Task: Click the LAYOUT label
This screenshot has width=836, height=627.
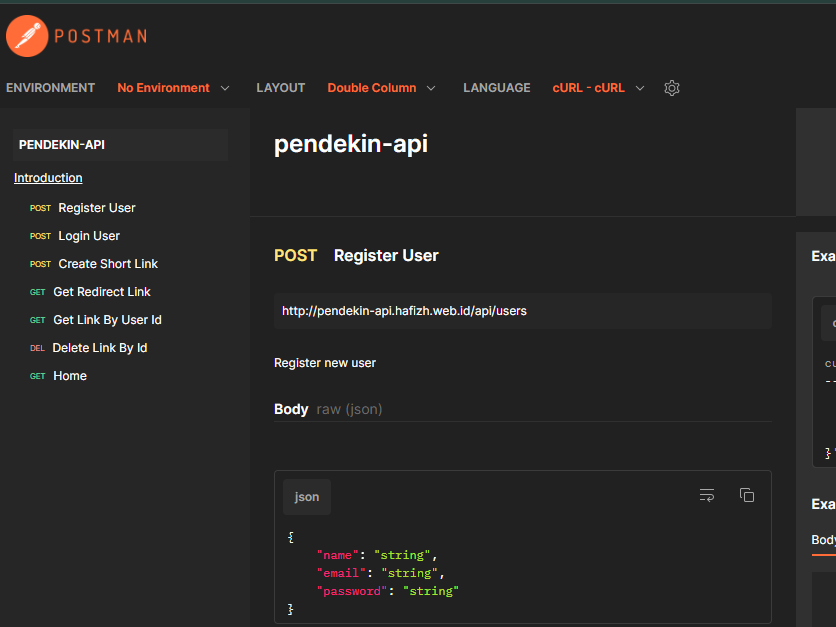Action: pos(280,88)
